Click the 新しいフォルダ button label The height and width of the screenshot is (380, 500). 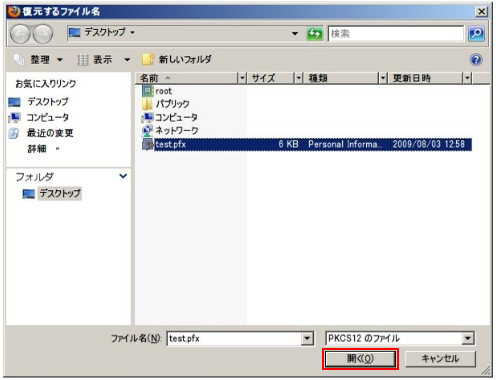coord(185,60)
